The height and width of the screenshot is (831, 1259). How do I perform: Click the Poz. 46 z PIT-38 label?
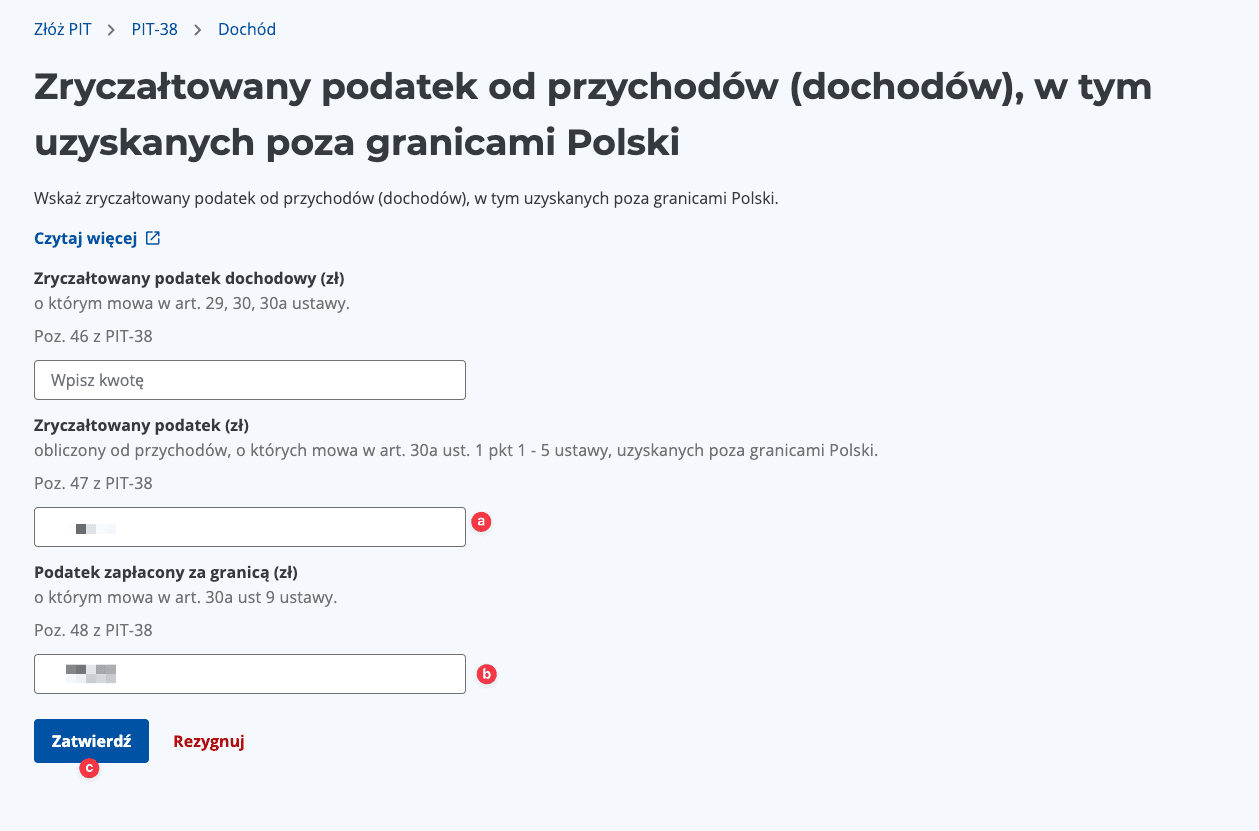click(92, 336)
